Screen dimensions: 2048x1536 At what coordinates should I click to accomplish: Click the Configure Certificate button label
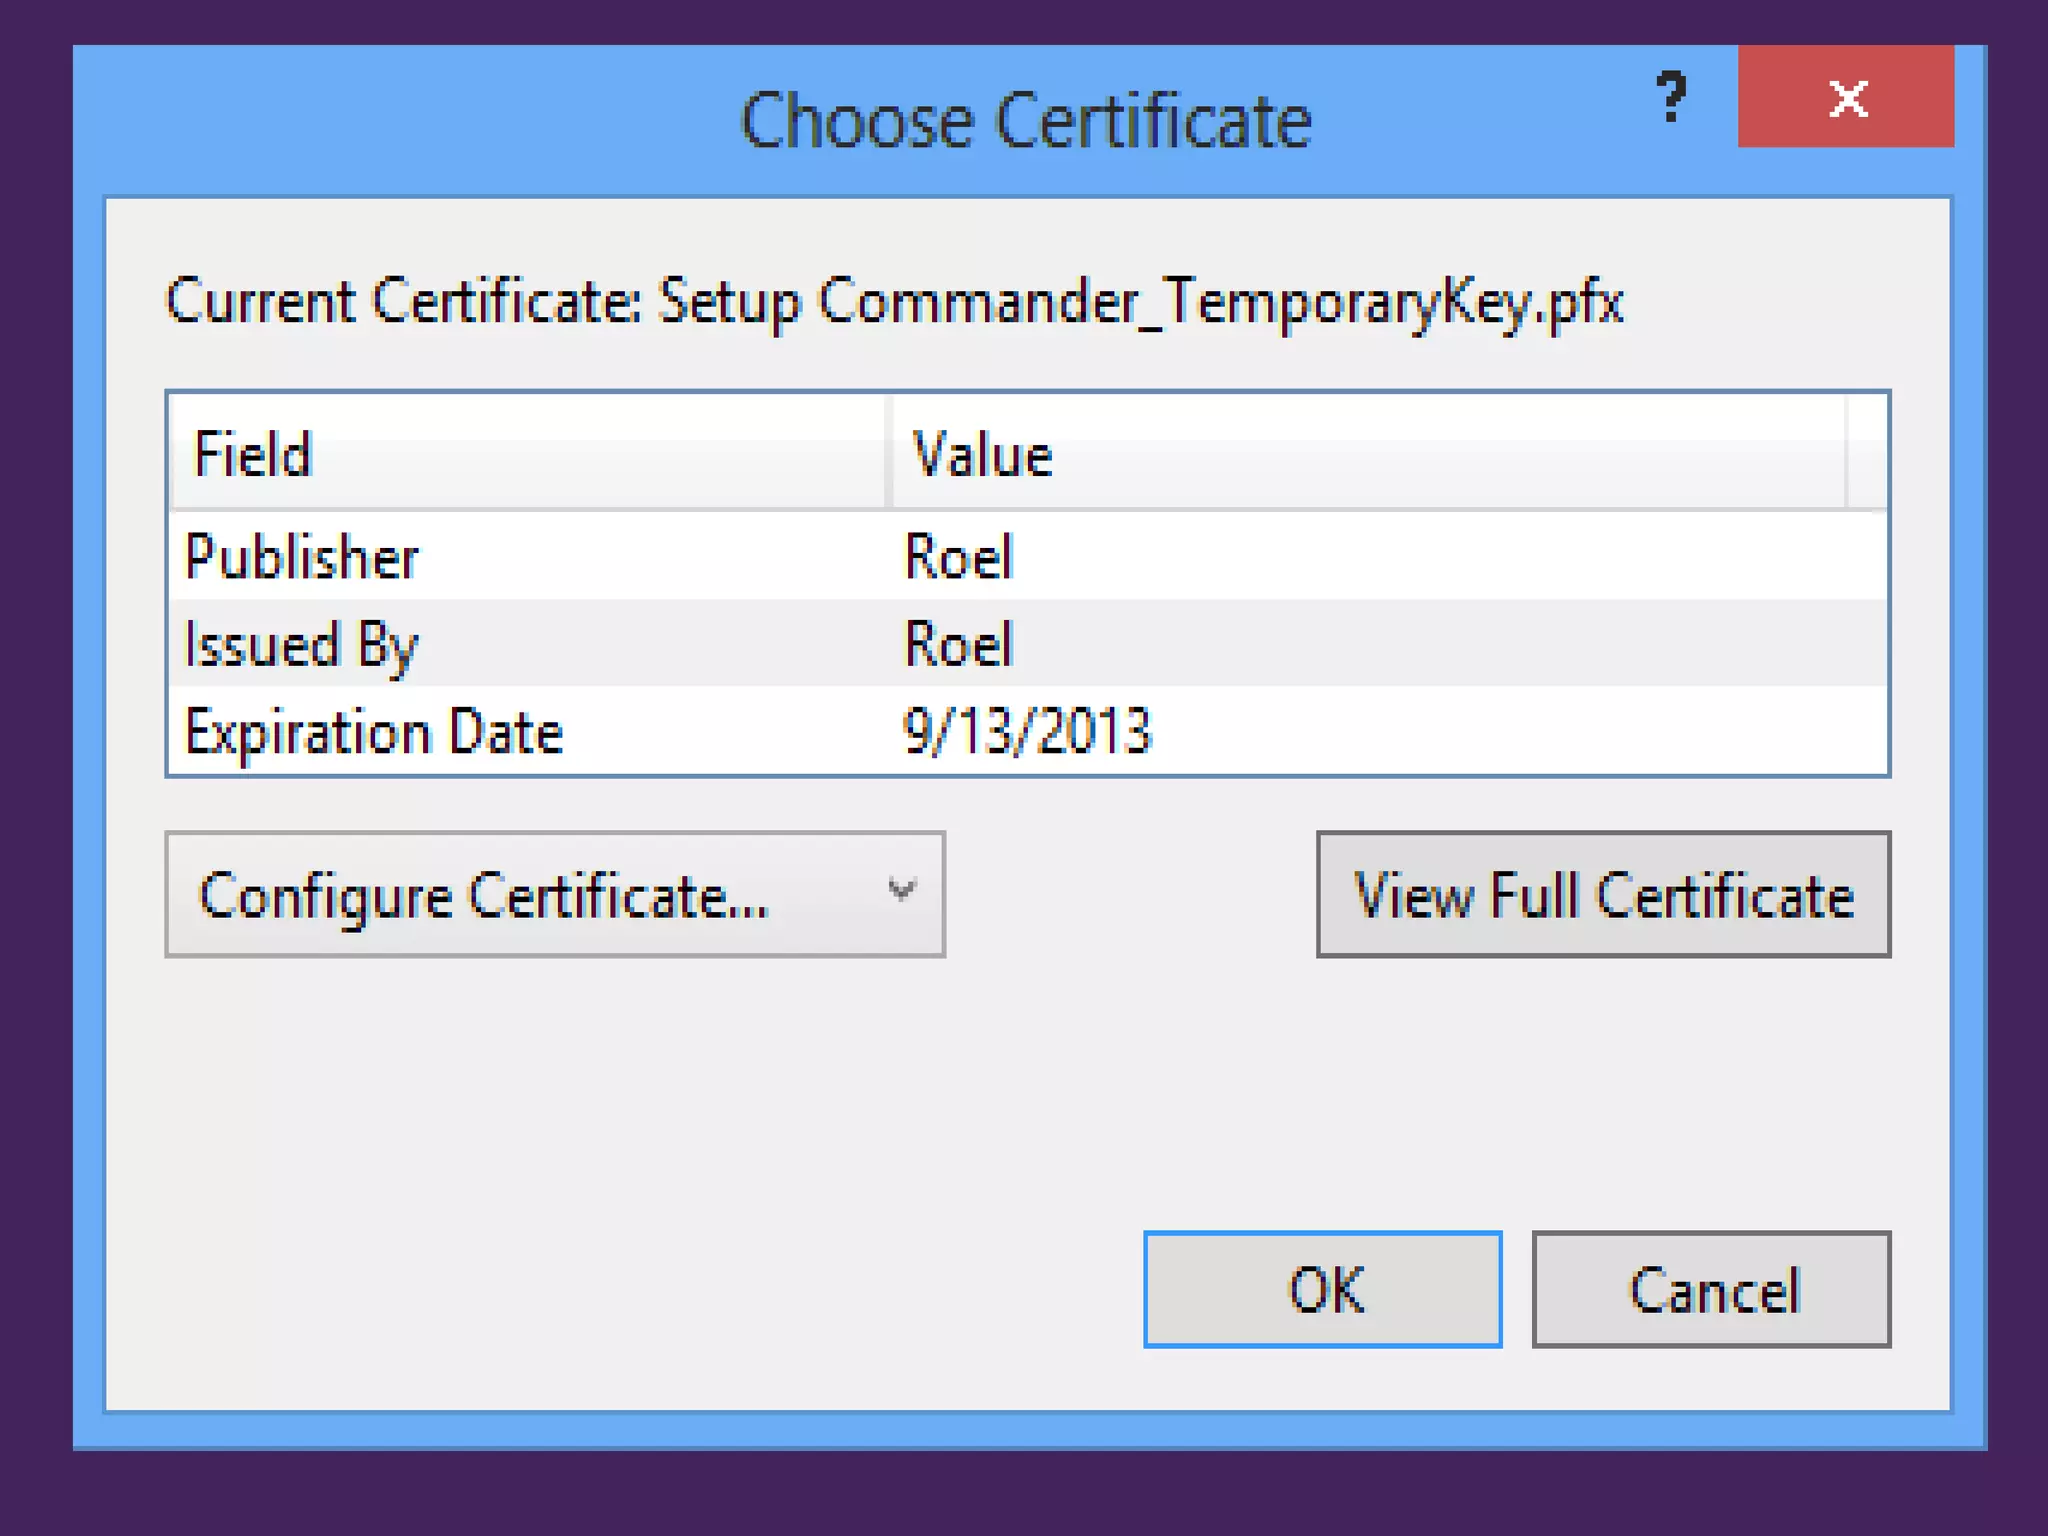click(x=483, y=895)
